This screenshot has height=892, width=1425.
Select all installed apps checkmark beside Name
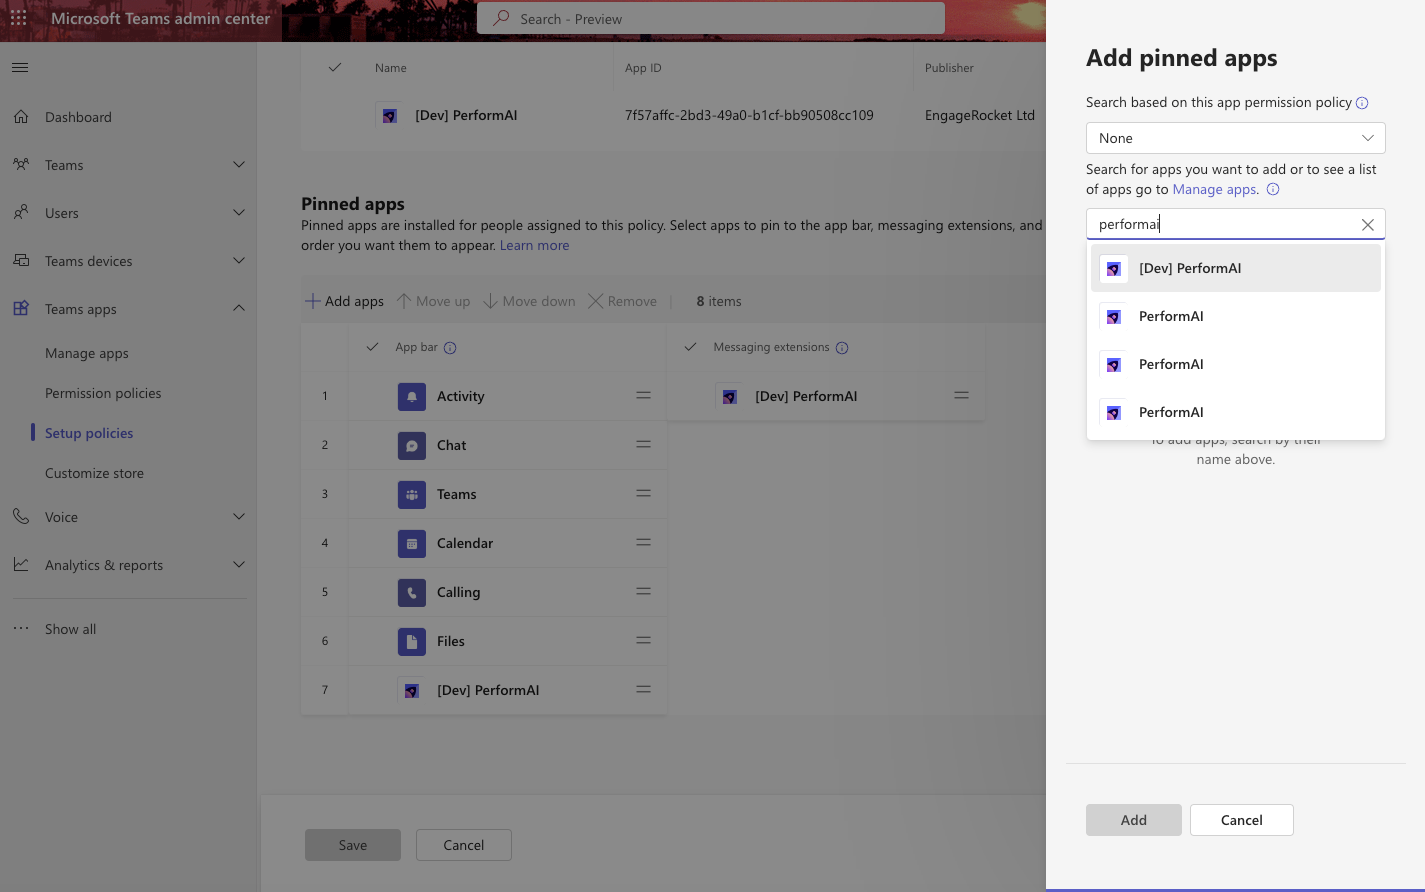(x=335, y=68)
